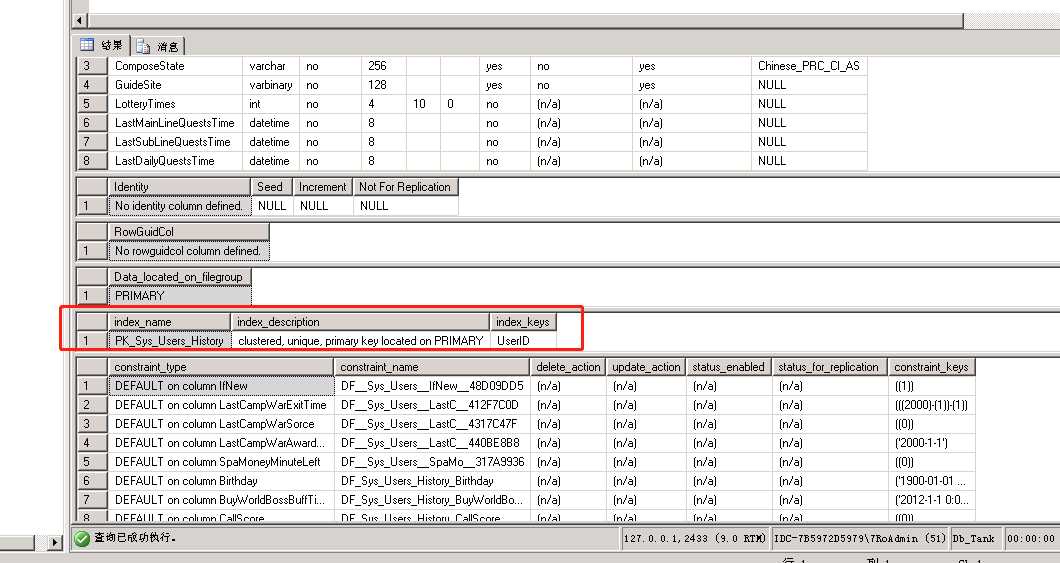1060x563 pixels.
Task: Select the DF_Sys_Users_History_Birthday constraint cell
Action: coord(432,481)
